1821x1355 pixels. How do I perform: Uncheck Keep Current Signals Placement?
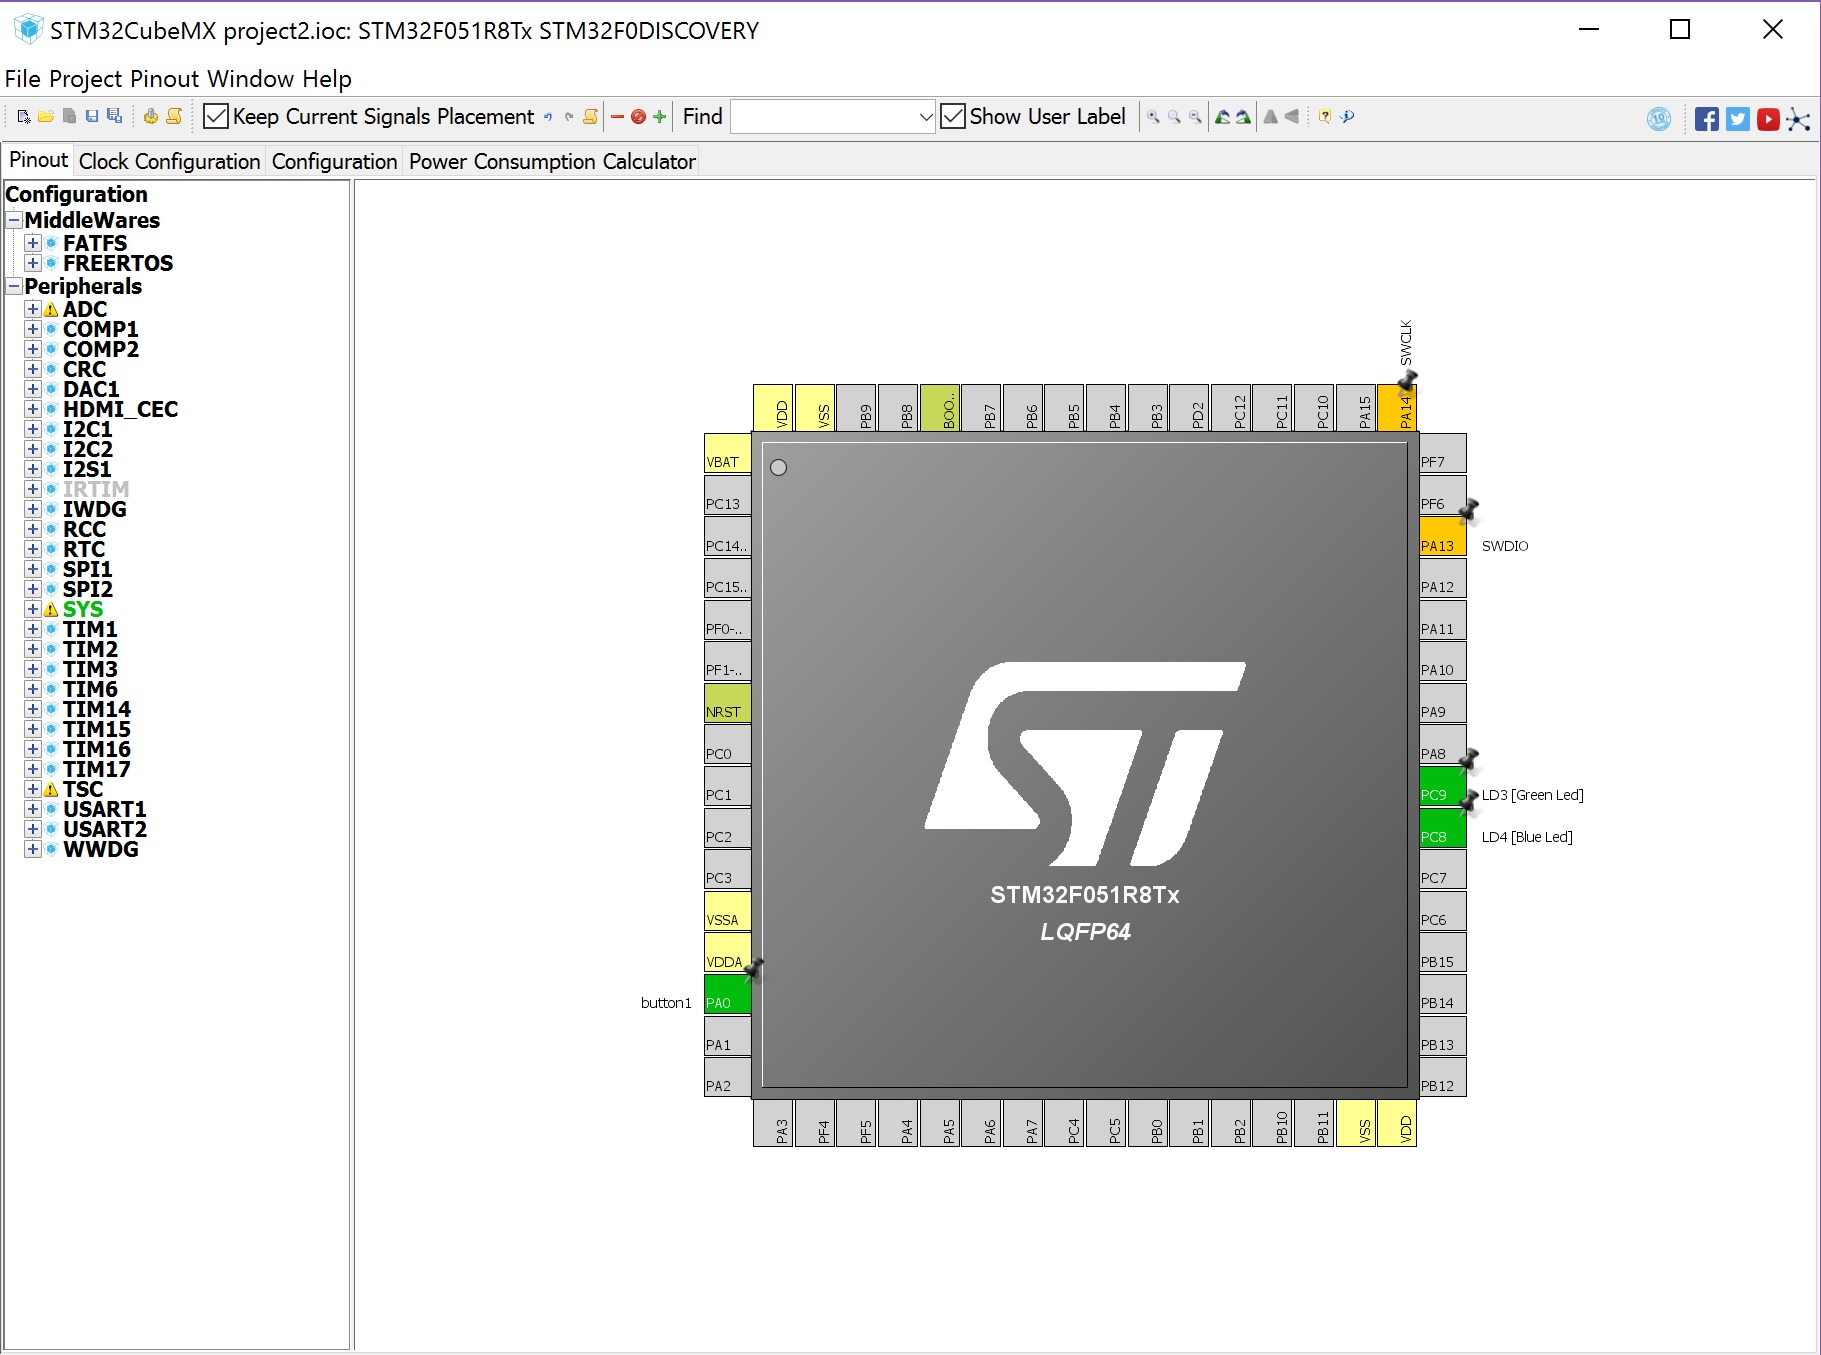pos(216,117)
